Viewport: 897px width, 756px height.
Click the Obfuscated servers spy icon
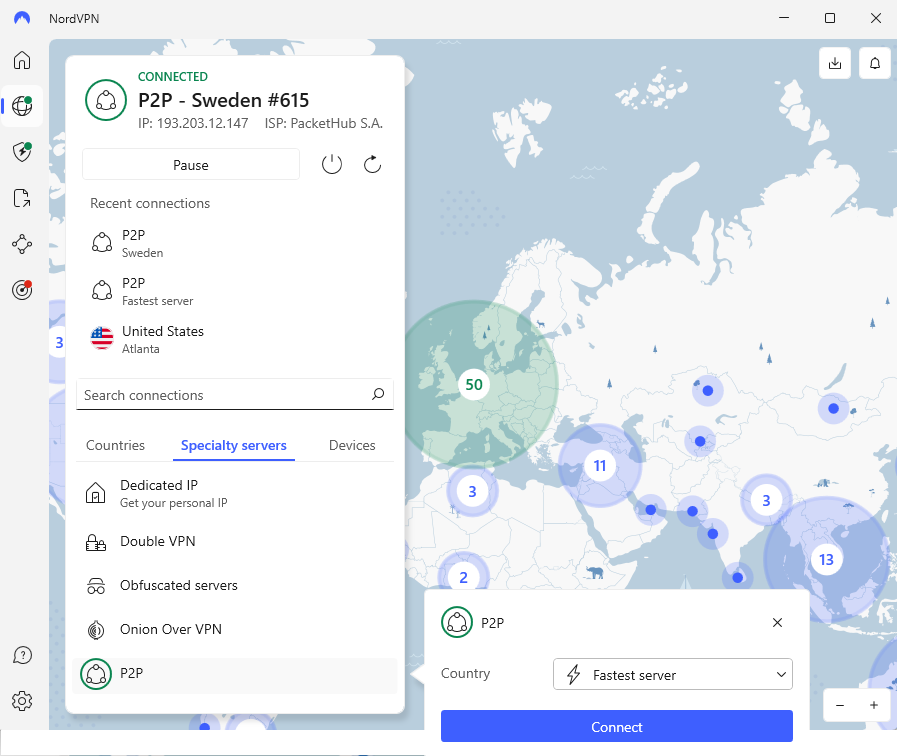pos(96,586)
